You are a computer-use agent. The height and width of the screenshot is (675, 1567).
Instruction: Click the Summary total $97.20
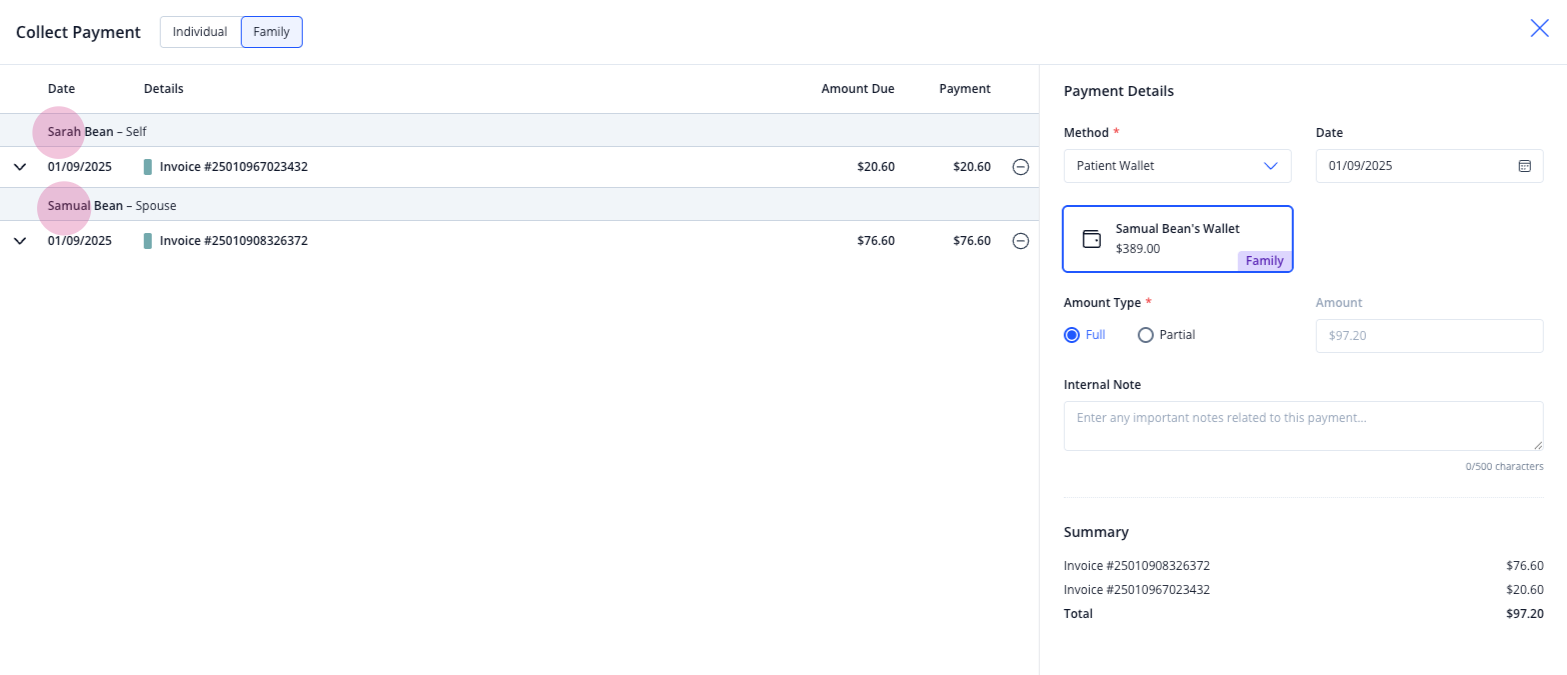click(x=1525, y=614)
